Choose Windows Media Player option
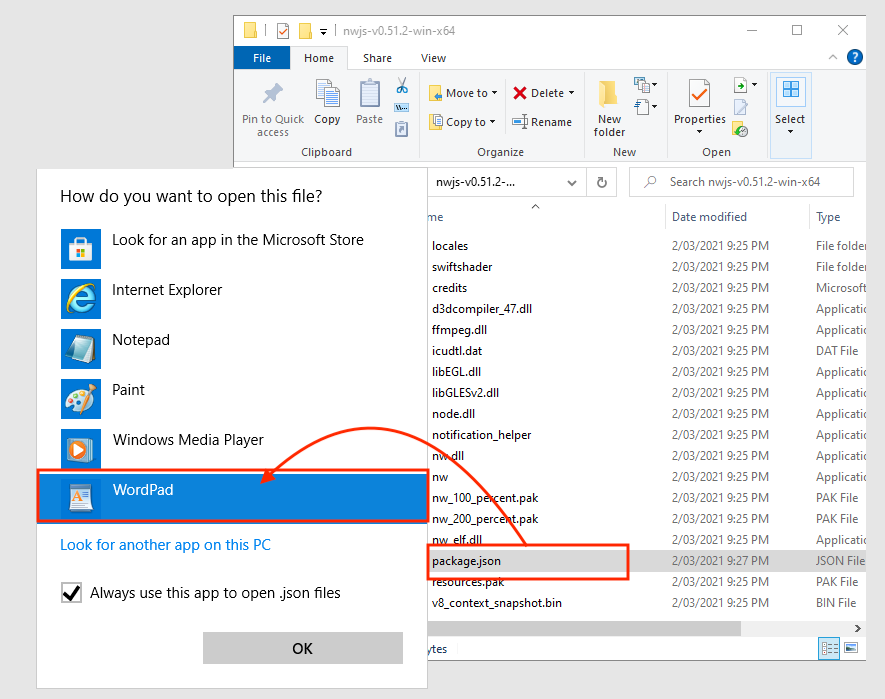Viewport: 885px width, 699px height. point(231,448)
